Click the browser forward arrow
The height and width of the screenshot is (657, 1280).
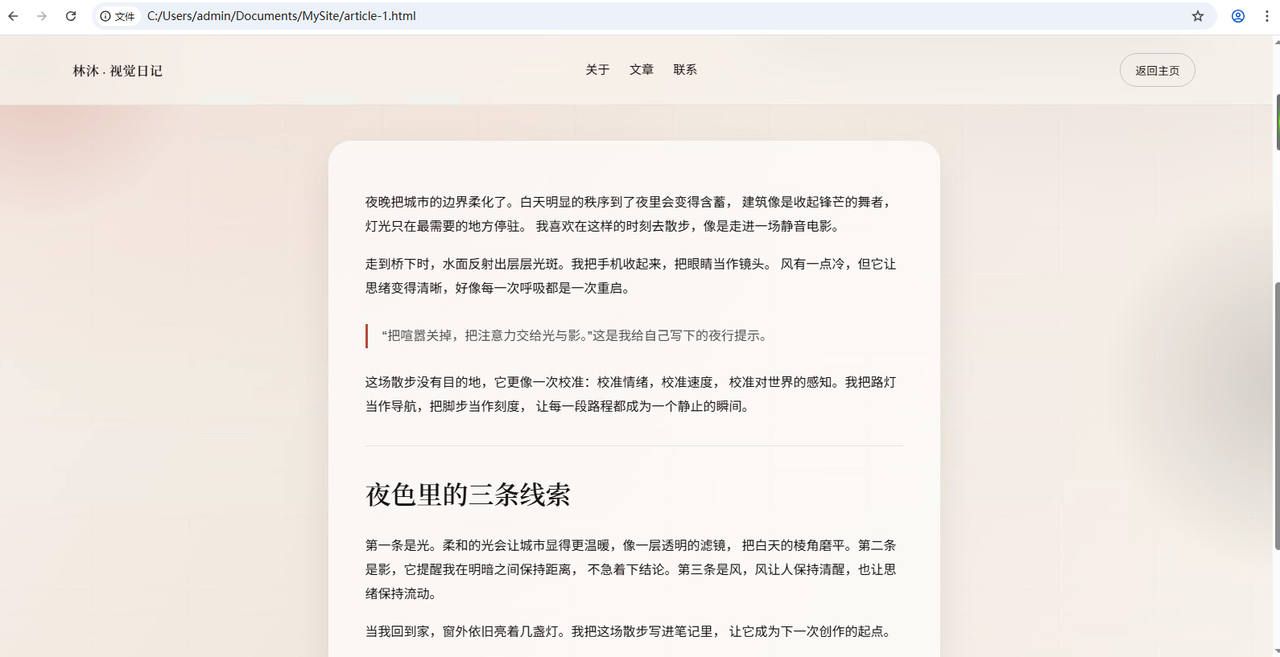42,16
